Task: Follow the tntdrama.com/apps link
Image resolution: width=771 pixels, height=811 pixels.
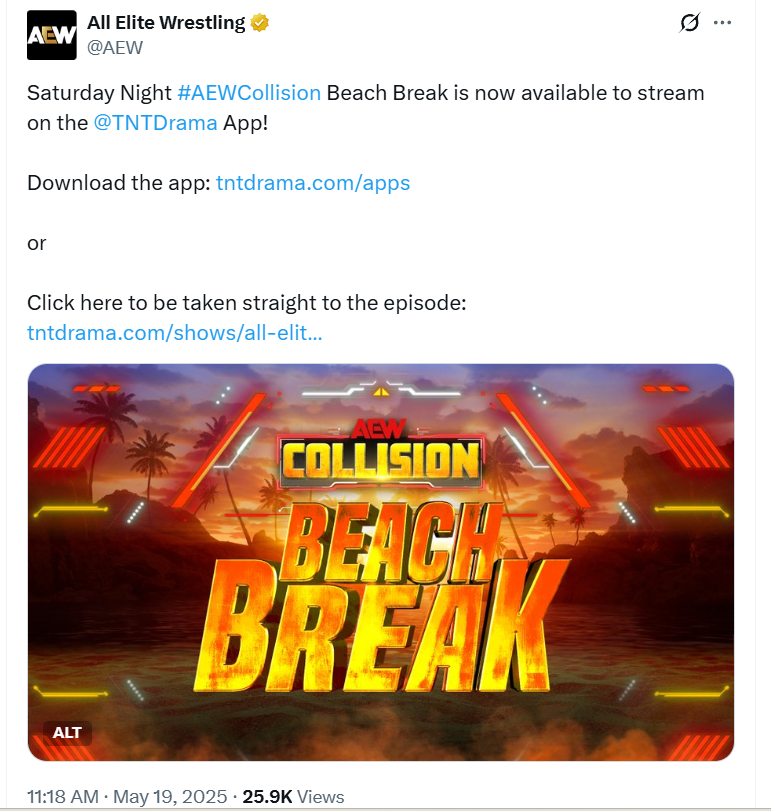Action: click(313, 183)
